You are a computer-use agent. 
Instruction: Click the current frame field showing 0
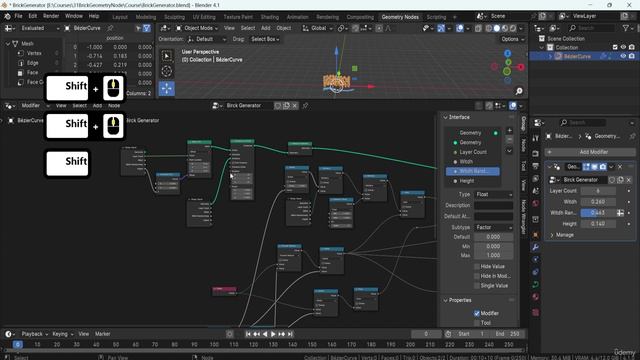(x=426, y=334)
